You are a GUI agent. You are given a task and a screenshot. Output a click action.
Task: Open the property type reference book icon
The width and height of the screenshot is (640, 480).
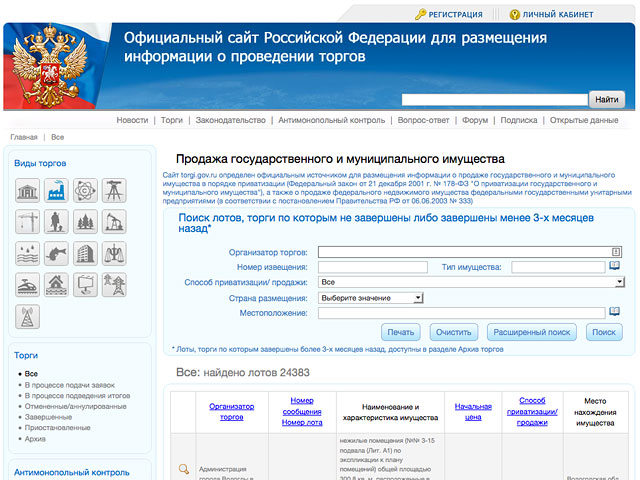[615, 267]
